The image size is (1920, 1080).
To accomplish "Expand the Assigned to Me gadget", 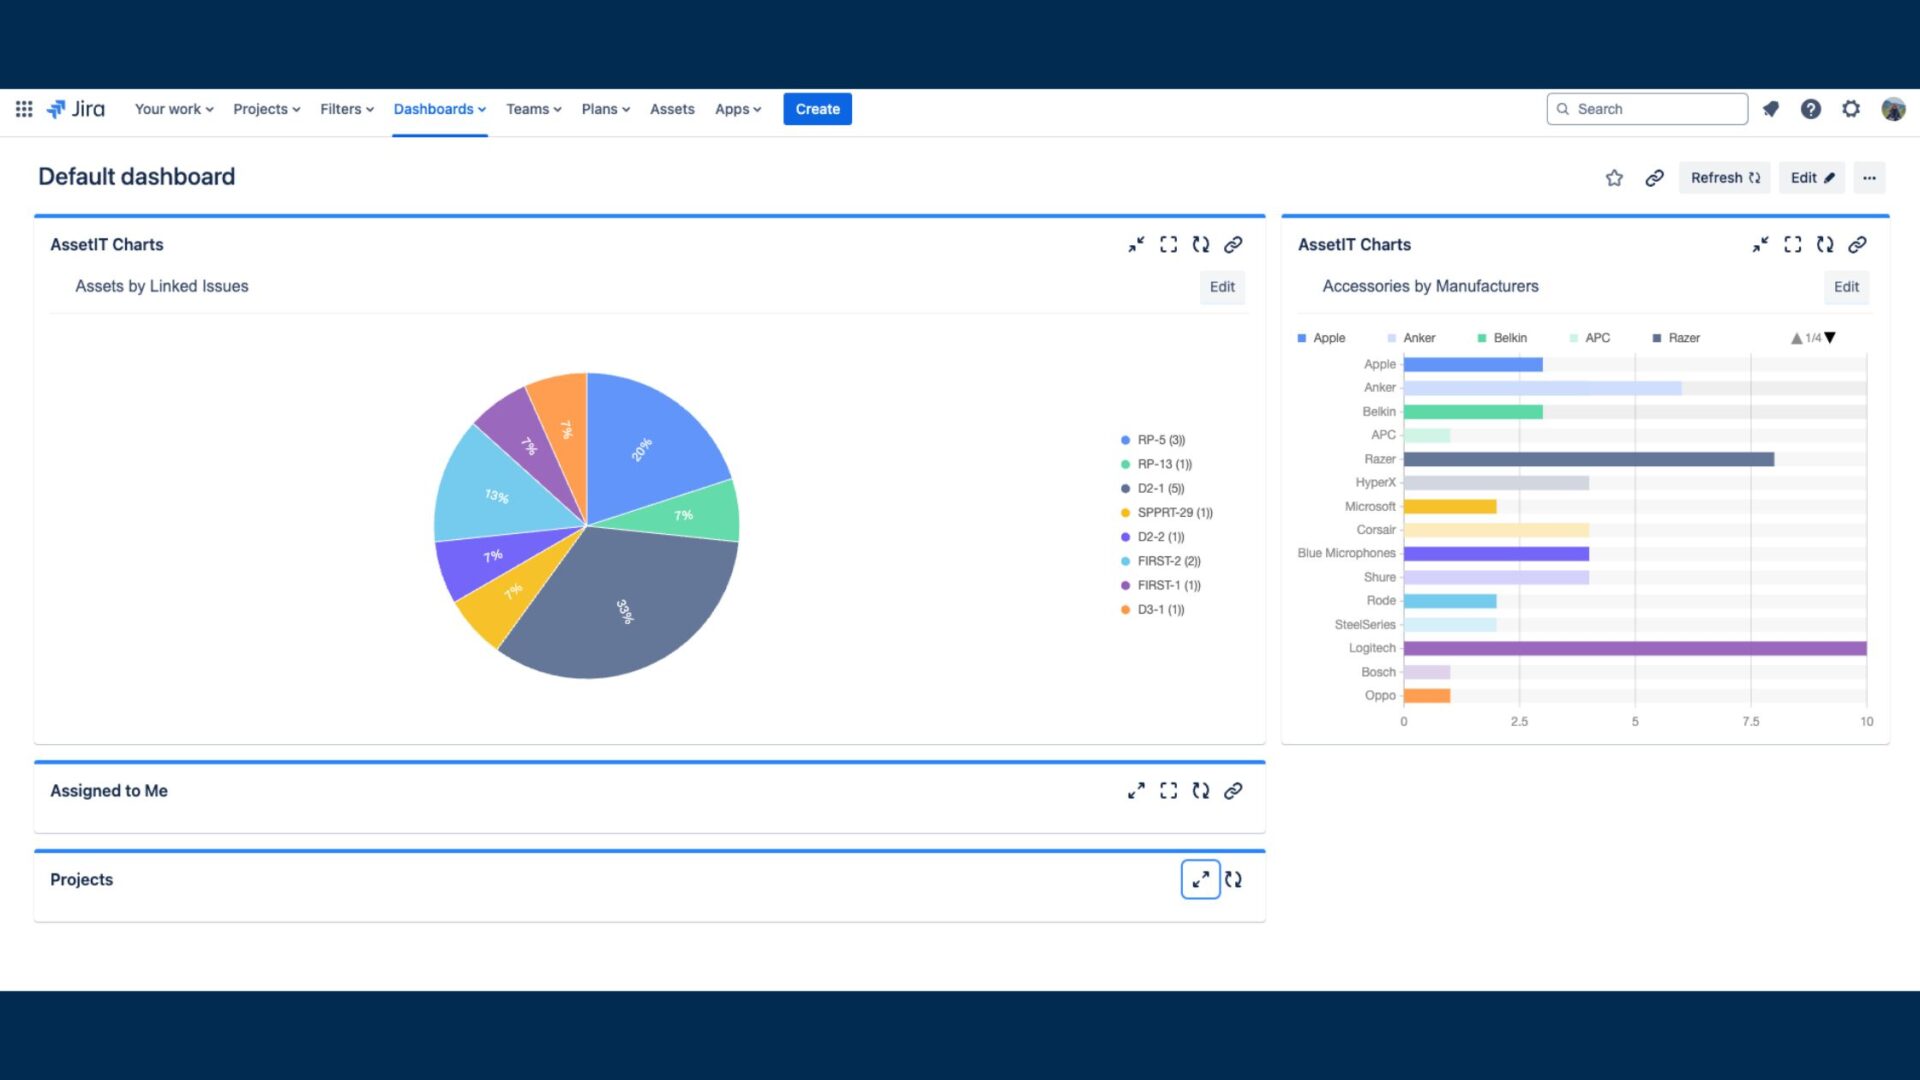I will click(x=1136, y=790).
